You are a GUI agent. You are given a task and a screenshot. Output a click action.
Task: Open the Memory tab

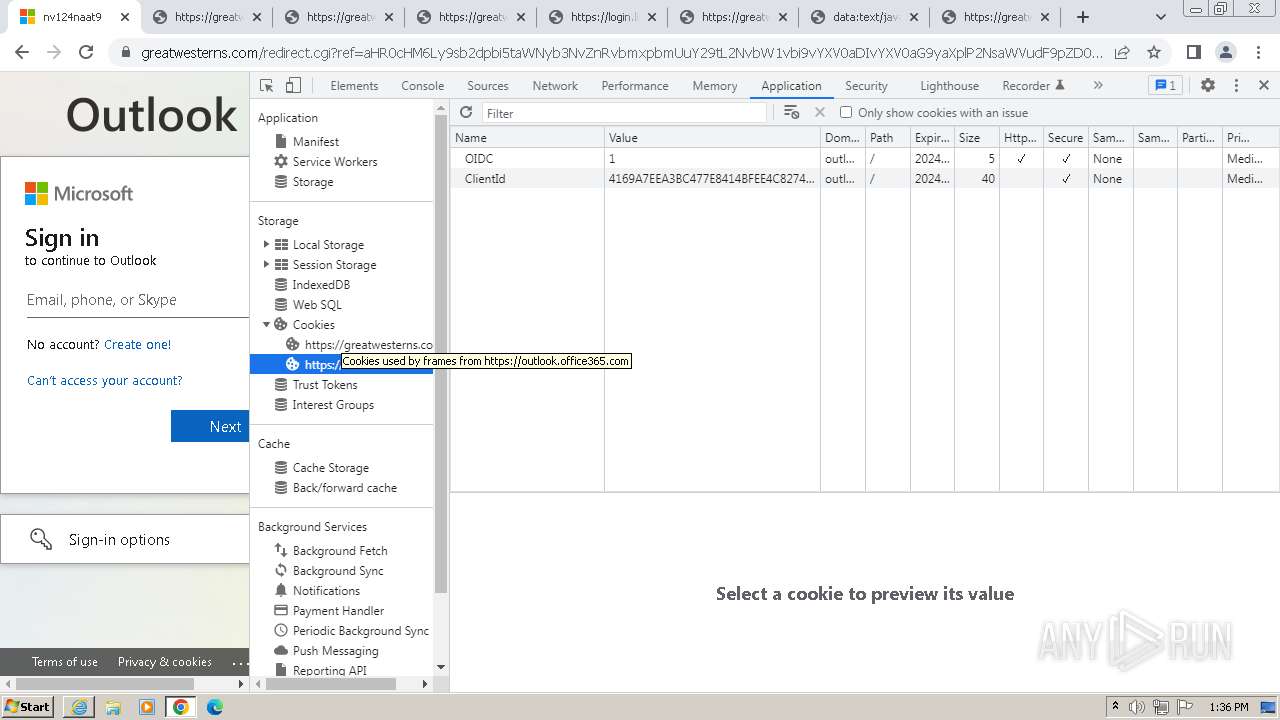pos(715,86)
